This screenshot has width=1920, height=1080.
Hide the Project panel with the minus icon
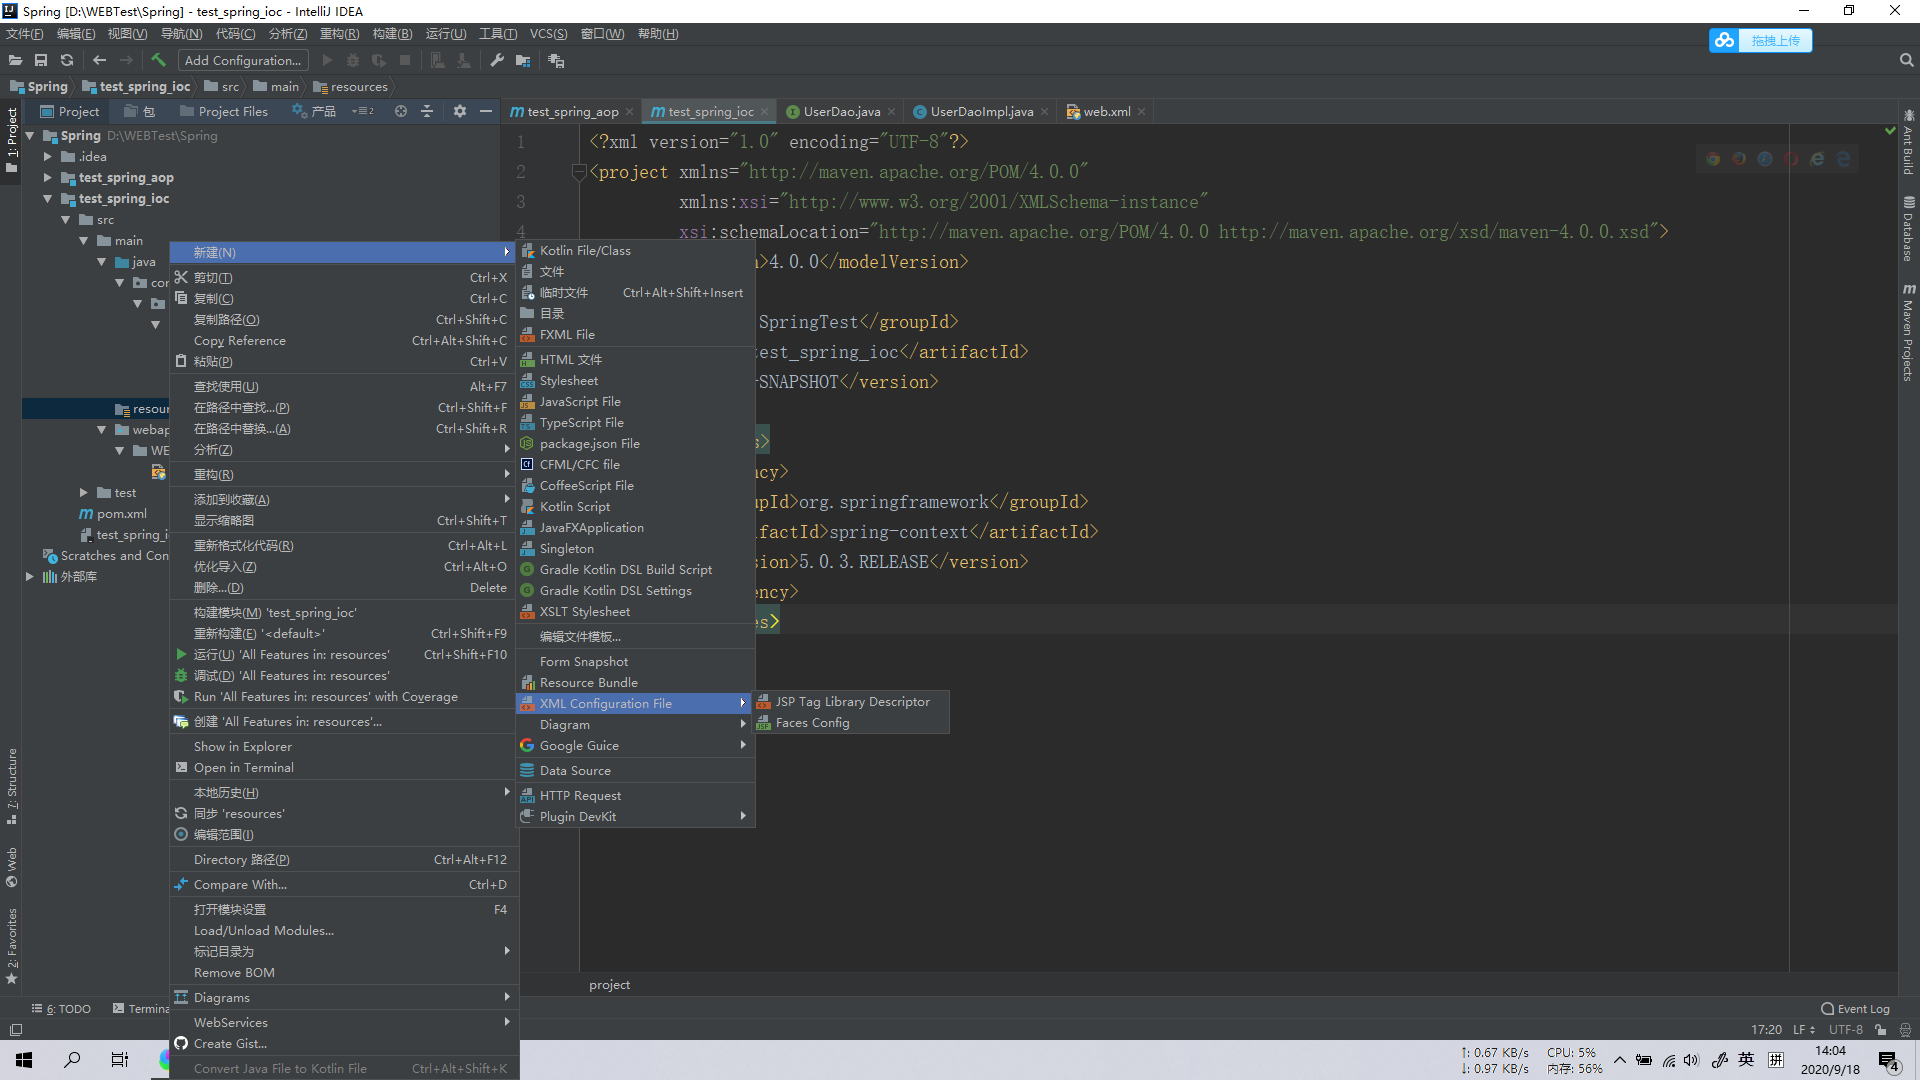point(486,111)
